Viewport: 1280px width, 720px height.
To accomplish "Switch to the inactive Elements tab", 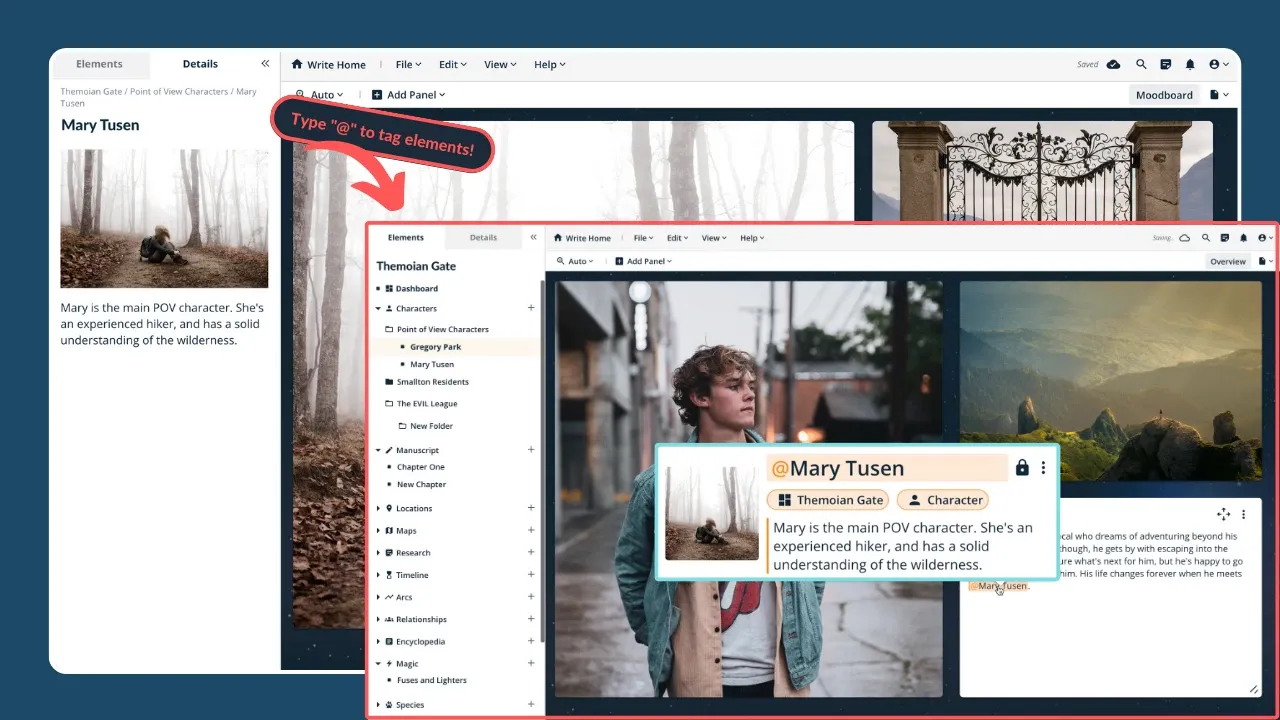I will tap(99, 64).
